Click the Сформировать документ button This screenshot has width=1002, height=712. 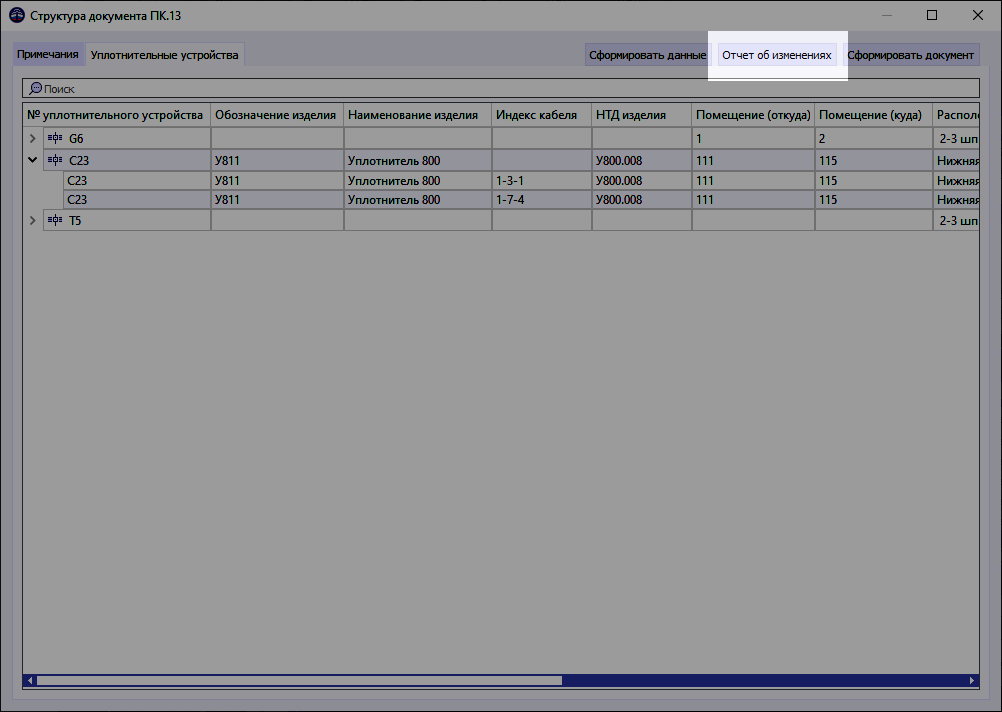[912, 55]
